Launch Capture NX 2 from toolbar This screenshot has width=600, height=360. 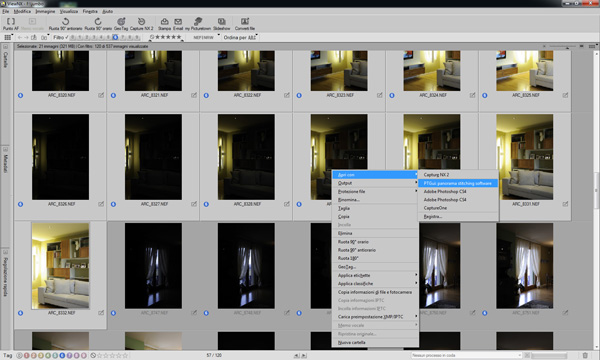pos(142,24)
